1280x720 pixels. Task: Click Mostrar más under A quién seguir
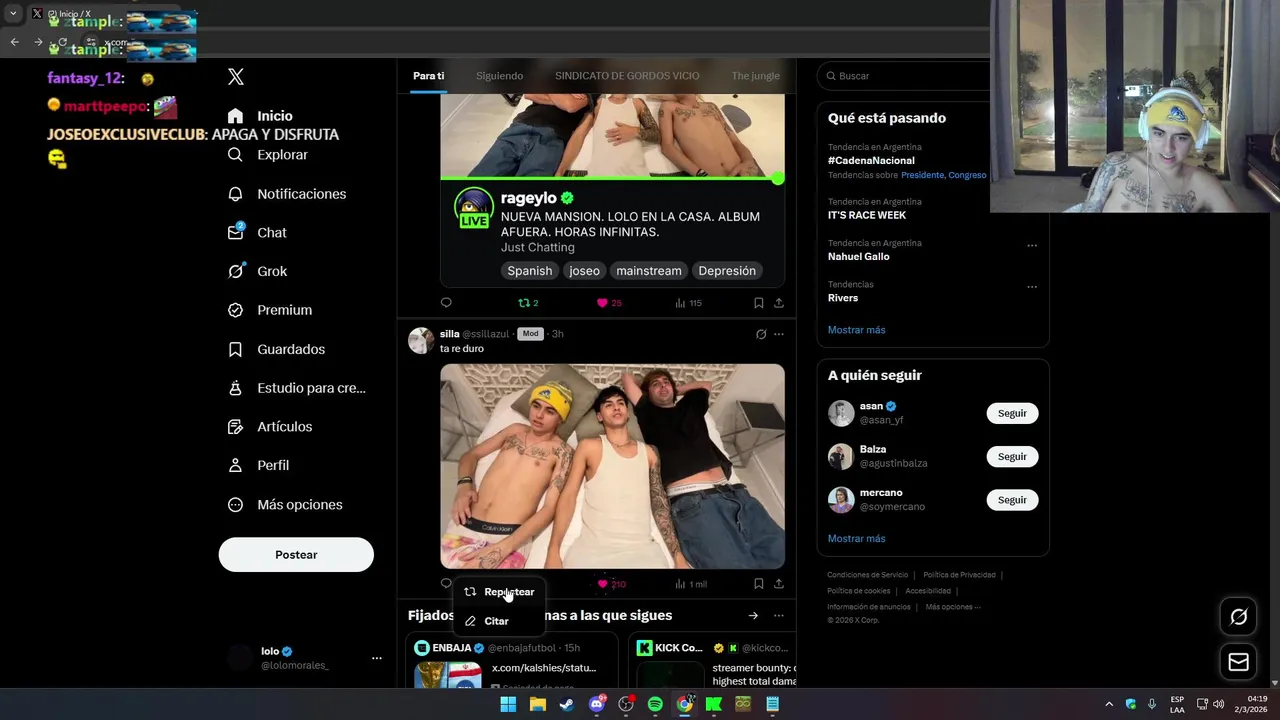point(856,539)
